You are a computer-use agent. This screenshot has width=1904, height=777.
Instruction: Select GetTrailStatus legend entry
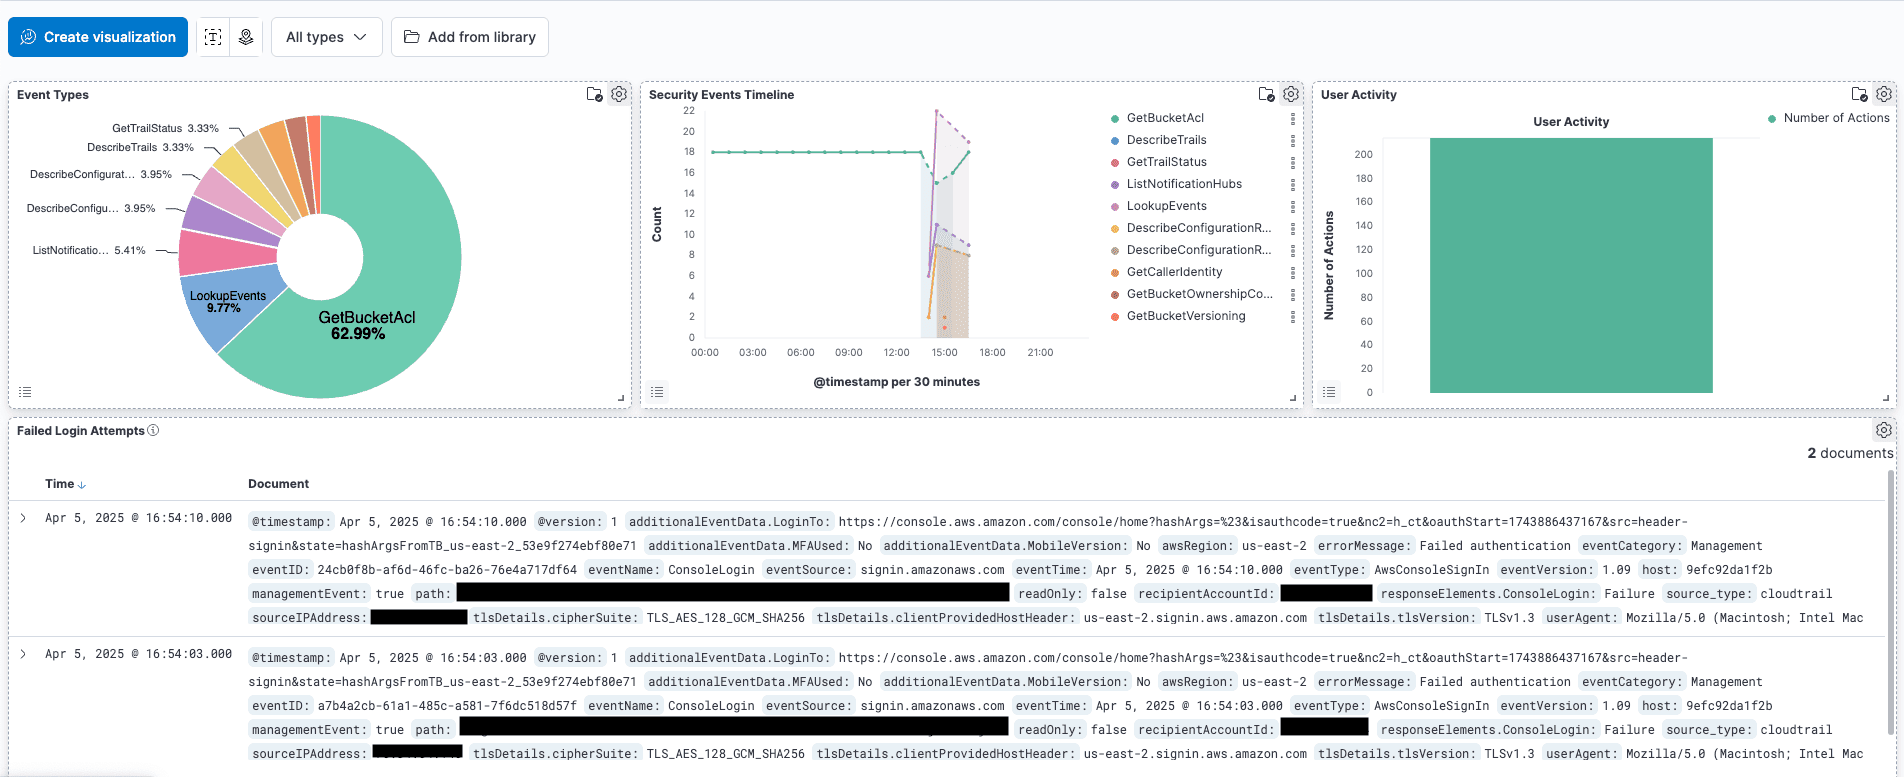1166,162
